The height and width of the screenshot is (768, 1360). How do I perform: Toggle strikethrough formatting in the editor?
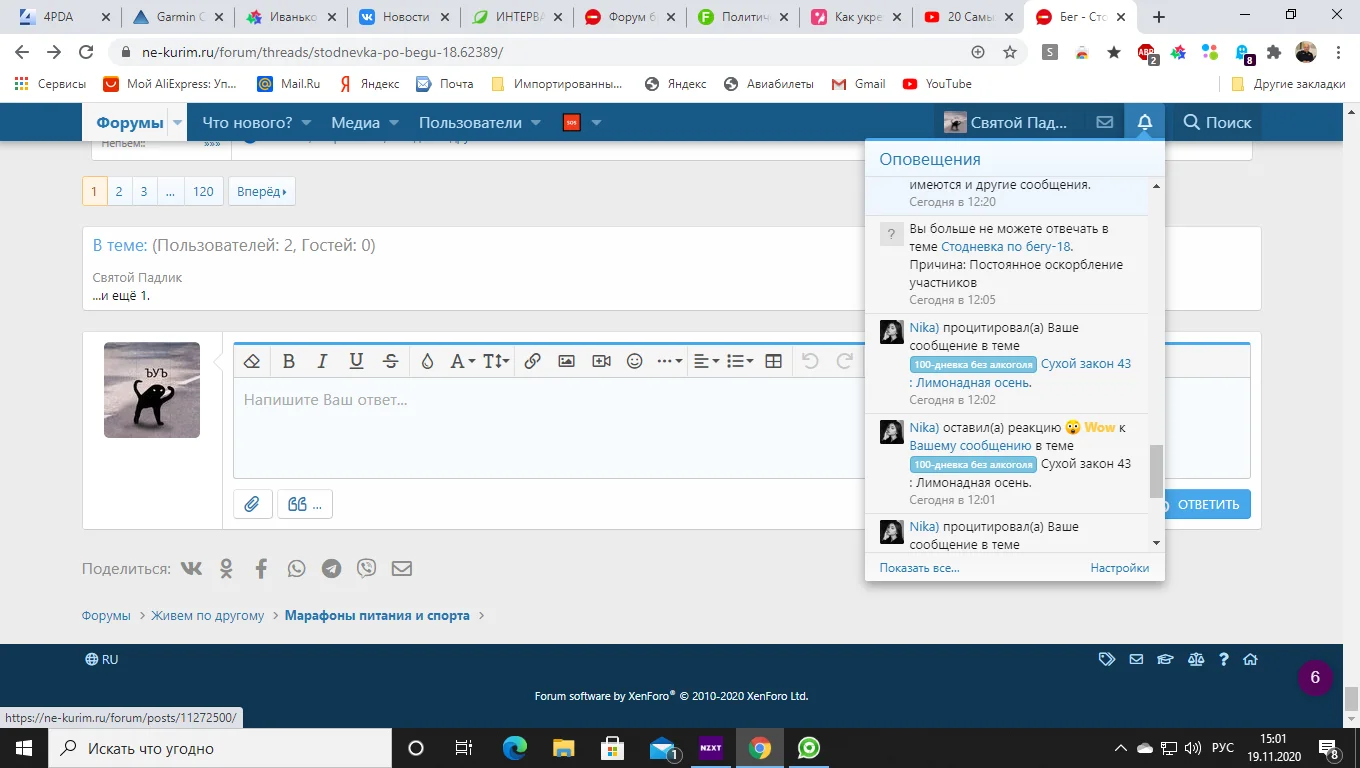click(x=391, y=361)
